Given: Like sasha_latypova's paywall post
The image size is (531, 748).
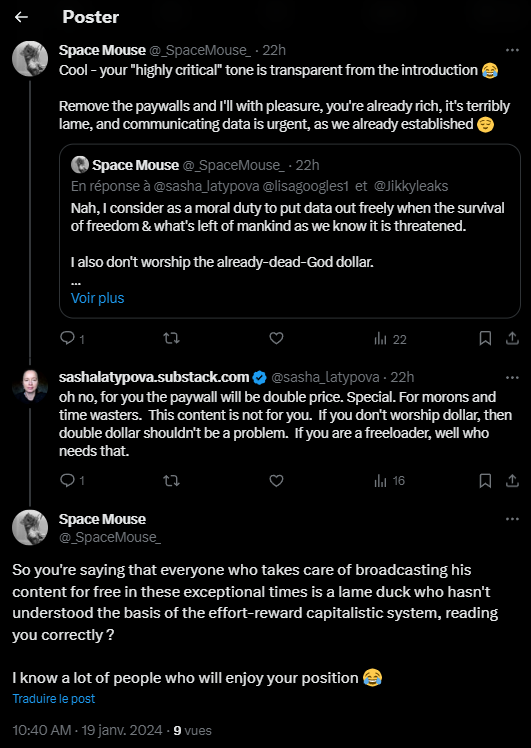Looking at the screenshot, I should [x=276, y=480].
